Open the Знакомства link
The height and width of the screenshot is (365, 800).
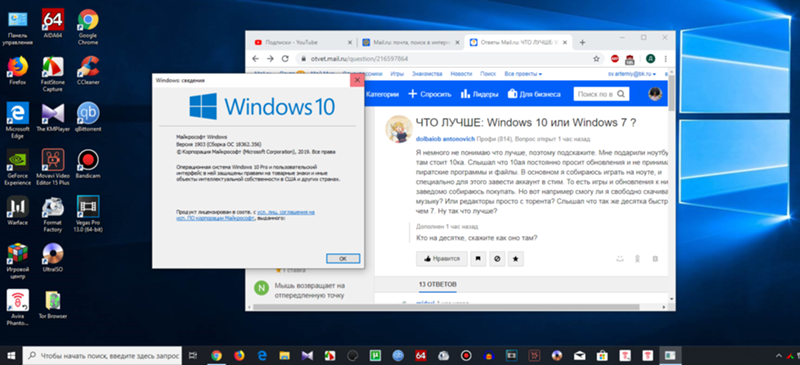tap(427, 74)
